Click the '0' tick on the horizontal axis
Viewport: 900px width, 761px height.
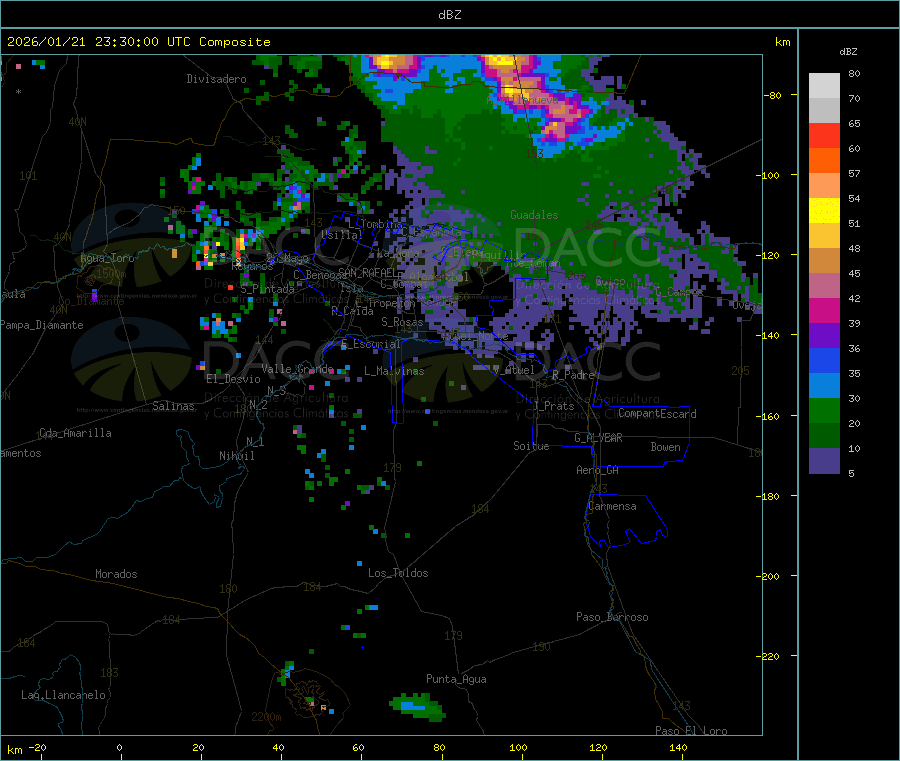(x=119, y=747)
